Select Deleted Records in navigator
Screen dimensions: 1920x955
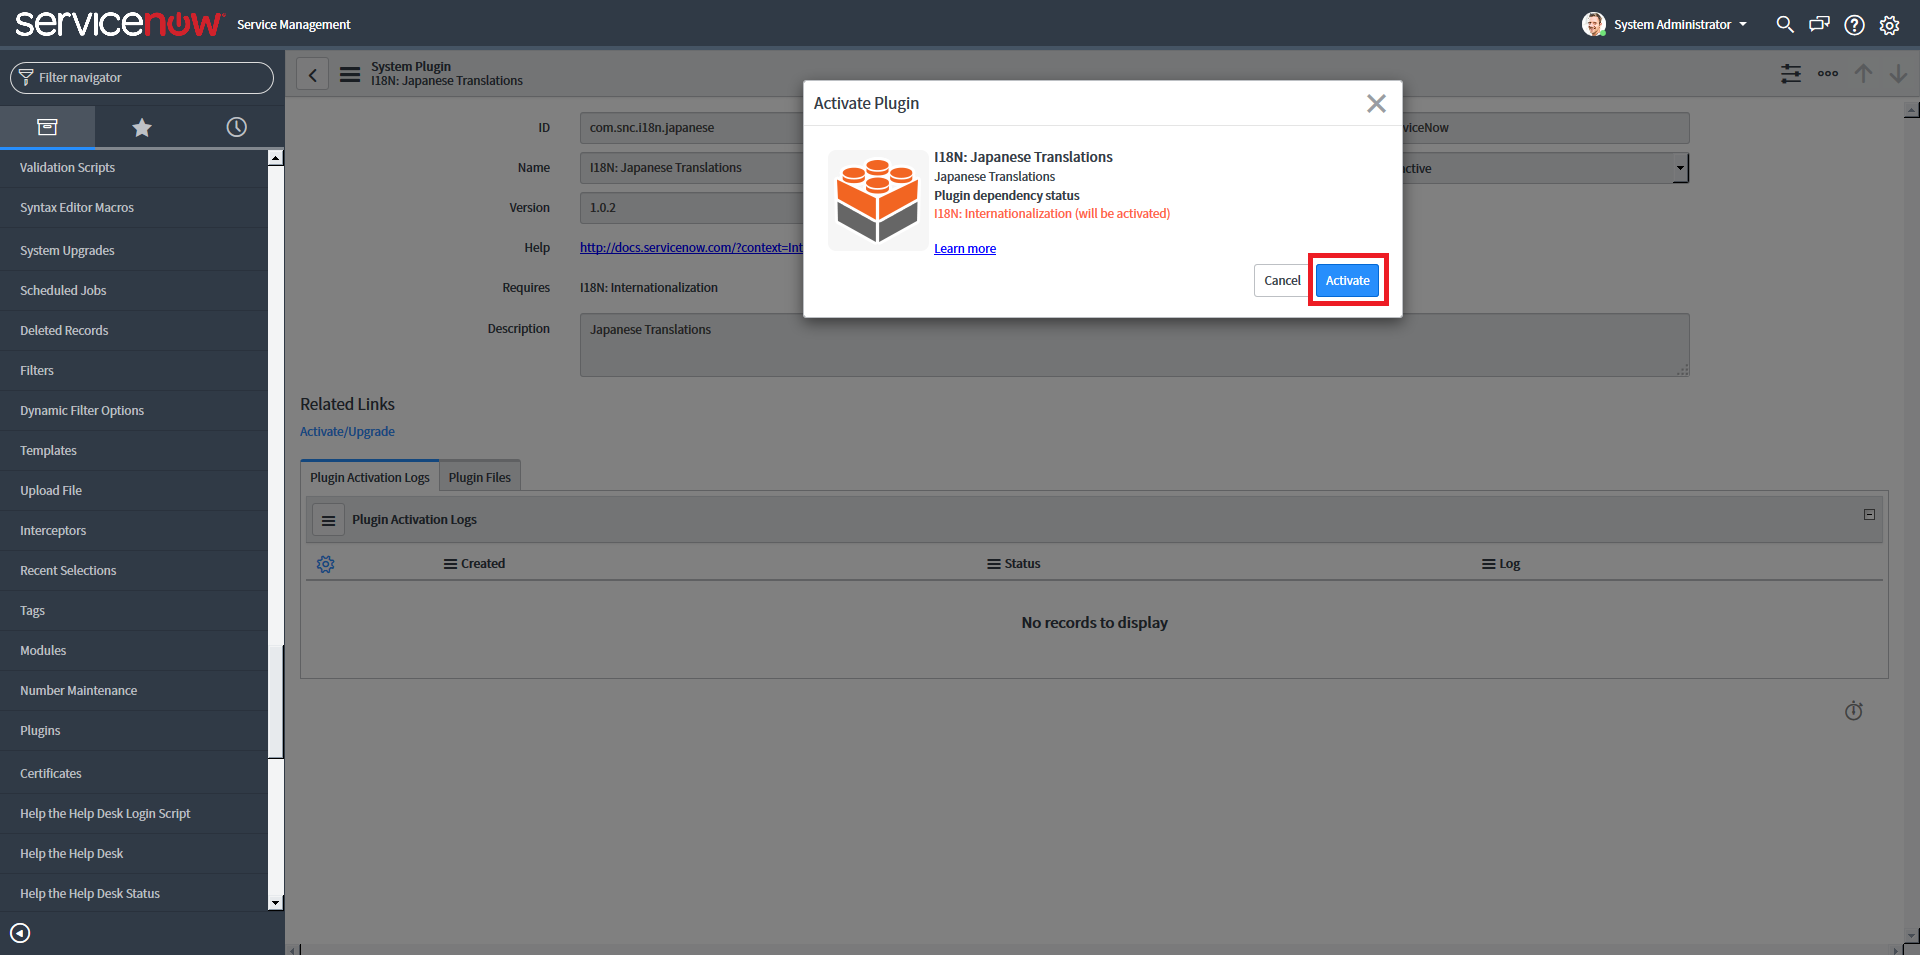pos(64,331)
